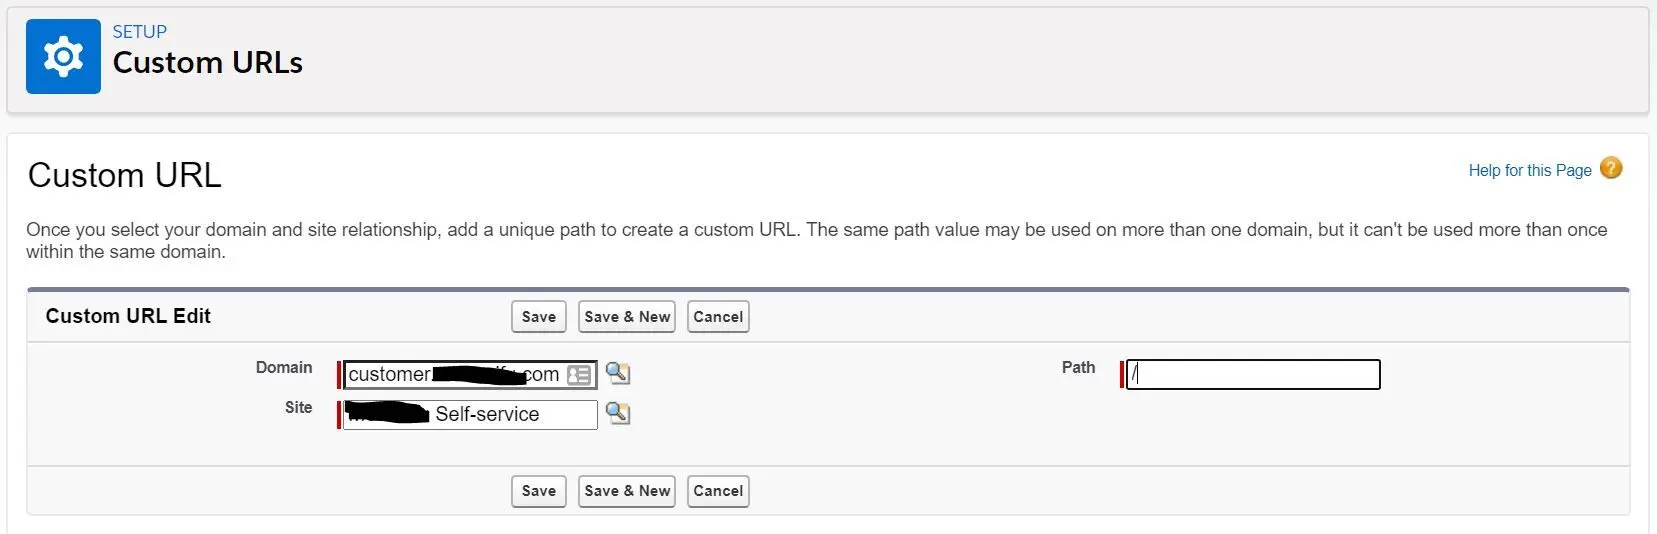Click the Setup gear icon

(x=63, y=56)
